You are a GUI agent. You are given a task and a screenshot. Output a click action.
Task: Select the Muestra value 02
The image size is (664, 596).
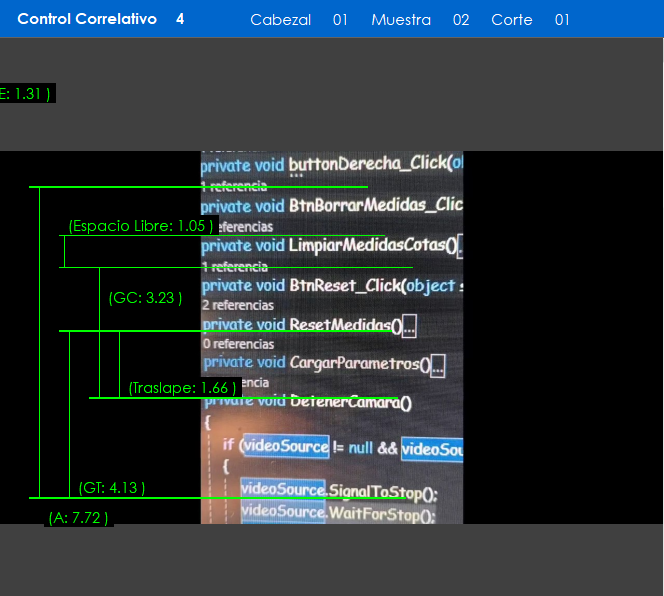tap(460, 20)
